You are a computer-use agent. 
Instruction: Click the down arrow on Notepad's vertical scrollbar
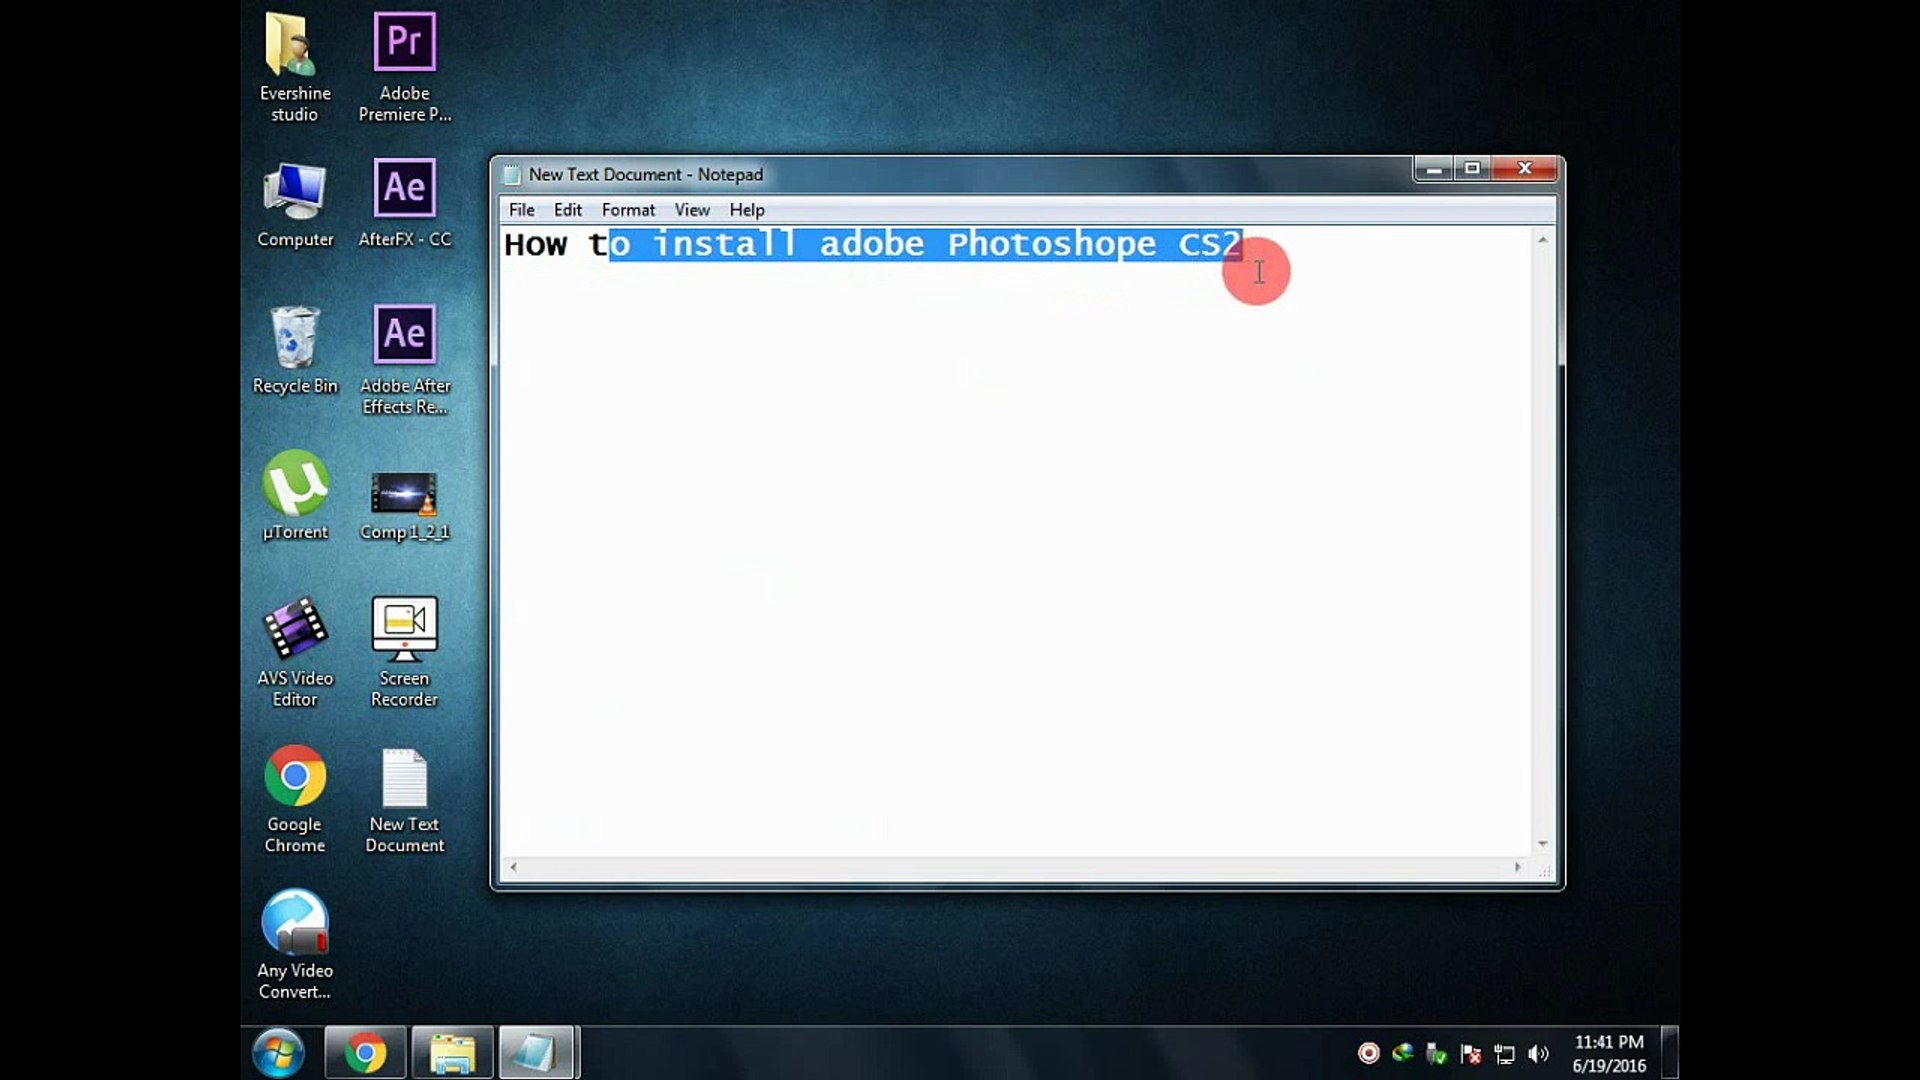[x=1544, y=843]
